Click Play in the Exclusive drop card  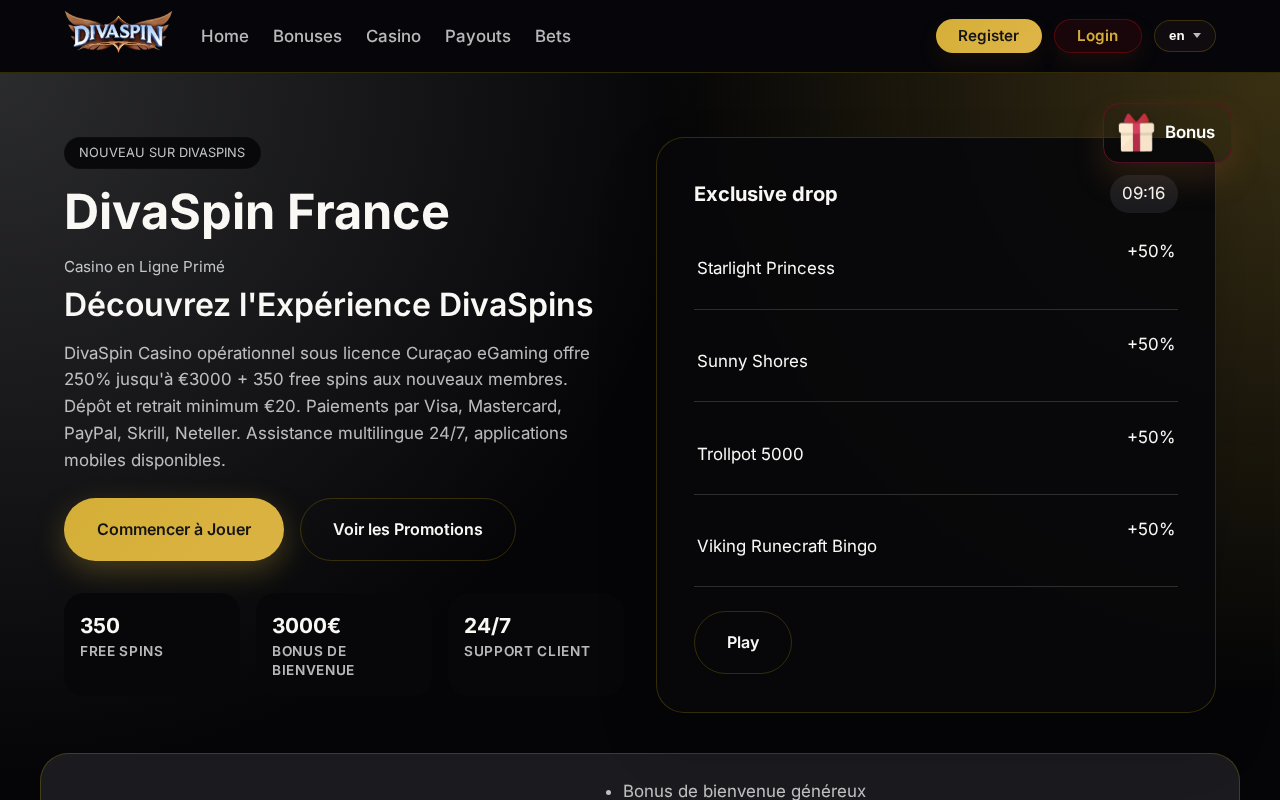pyautogui.click(x=743, y=642)
